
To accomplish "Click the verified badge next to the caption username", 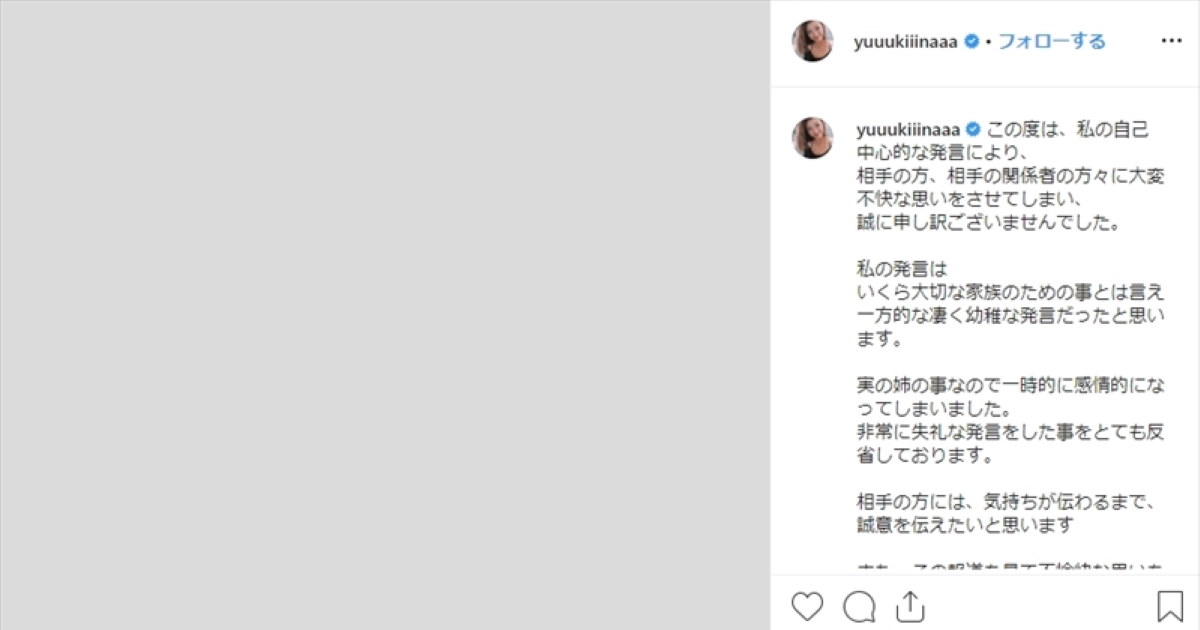I will pos(970,129).
